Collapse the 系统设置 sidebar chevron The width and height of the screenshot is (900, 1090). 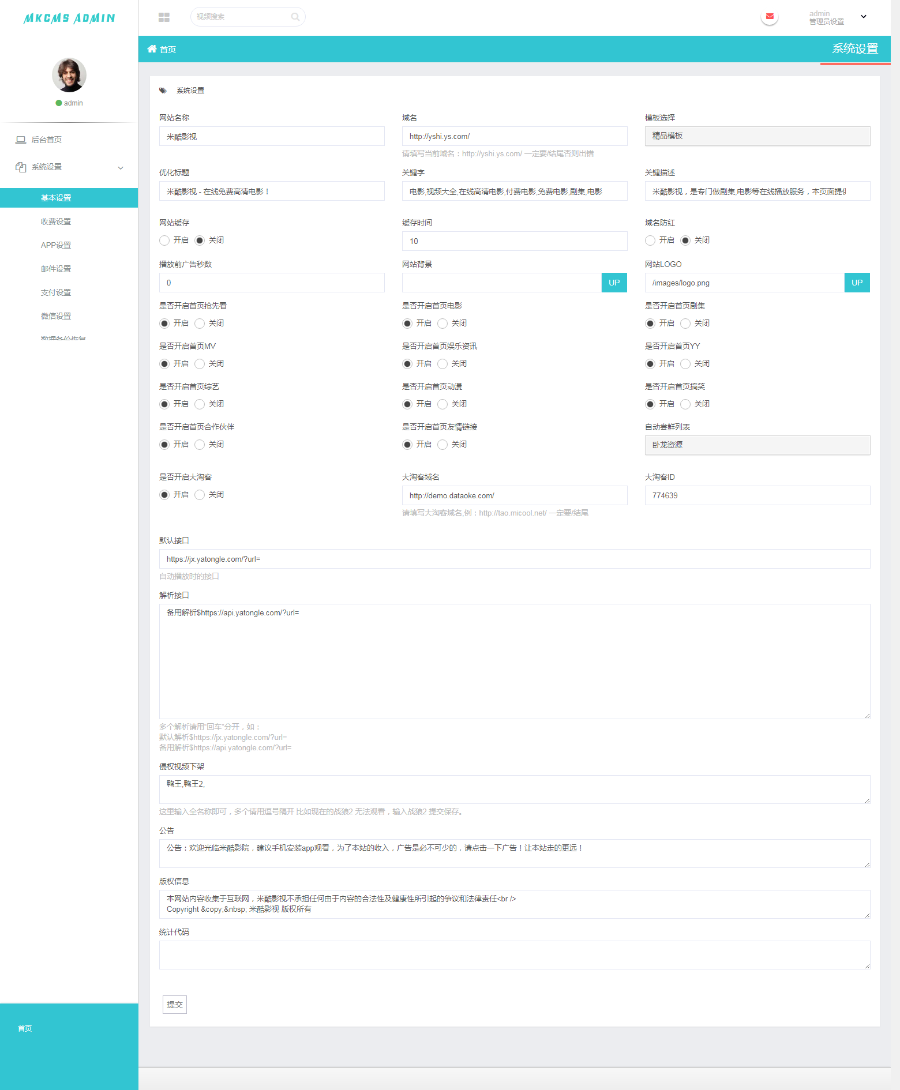click(120, 168)
